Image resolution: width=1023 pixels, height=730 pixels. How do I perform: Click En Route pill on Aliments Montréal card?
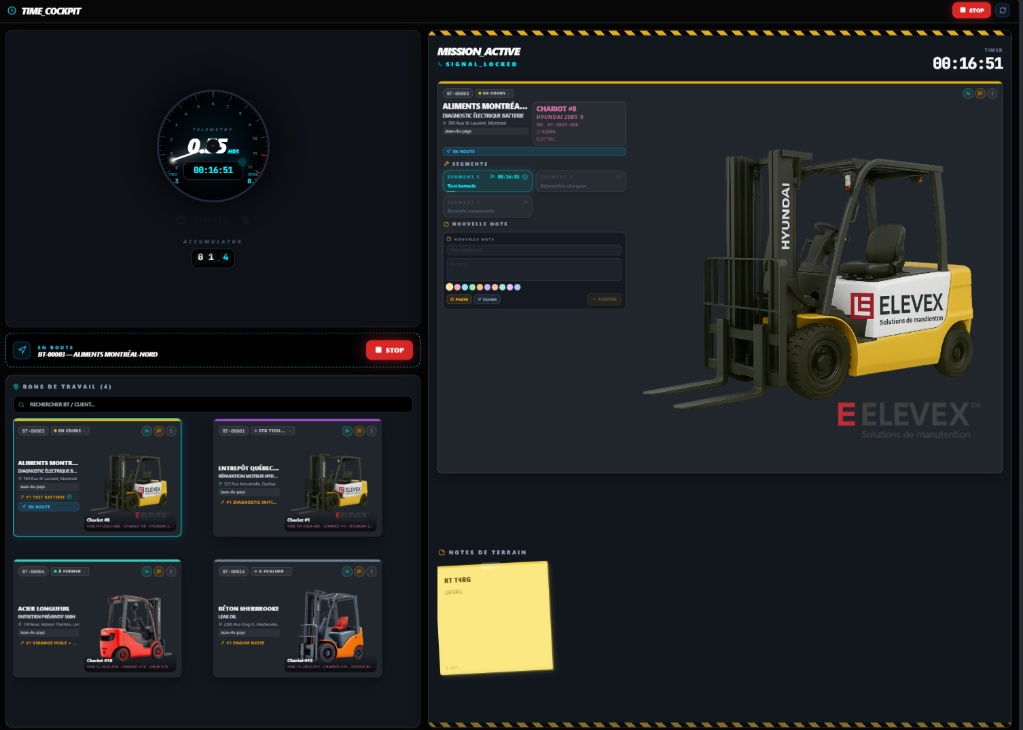click(x=49, y=507)
